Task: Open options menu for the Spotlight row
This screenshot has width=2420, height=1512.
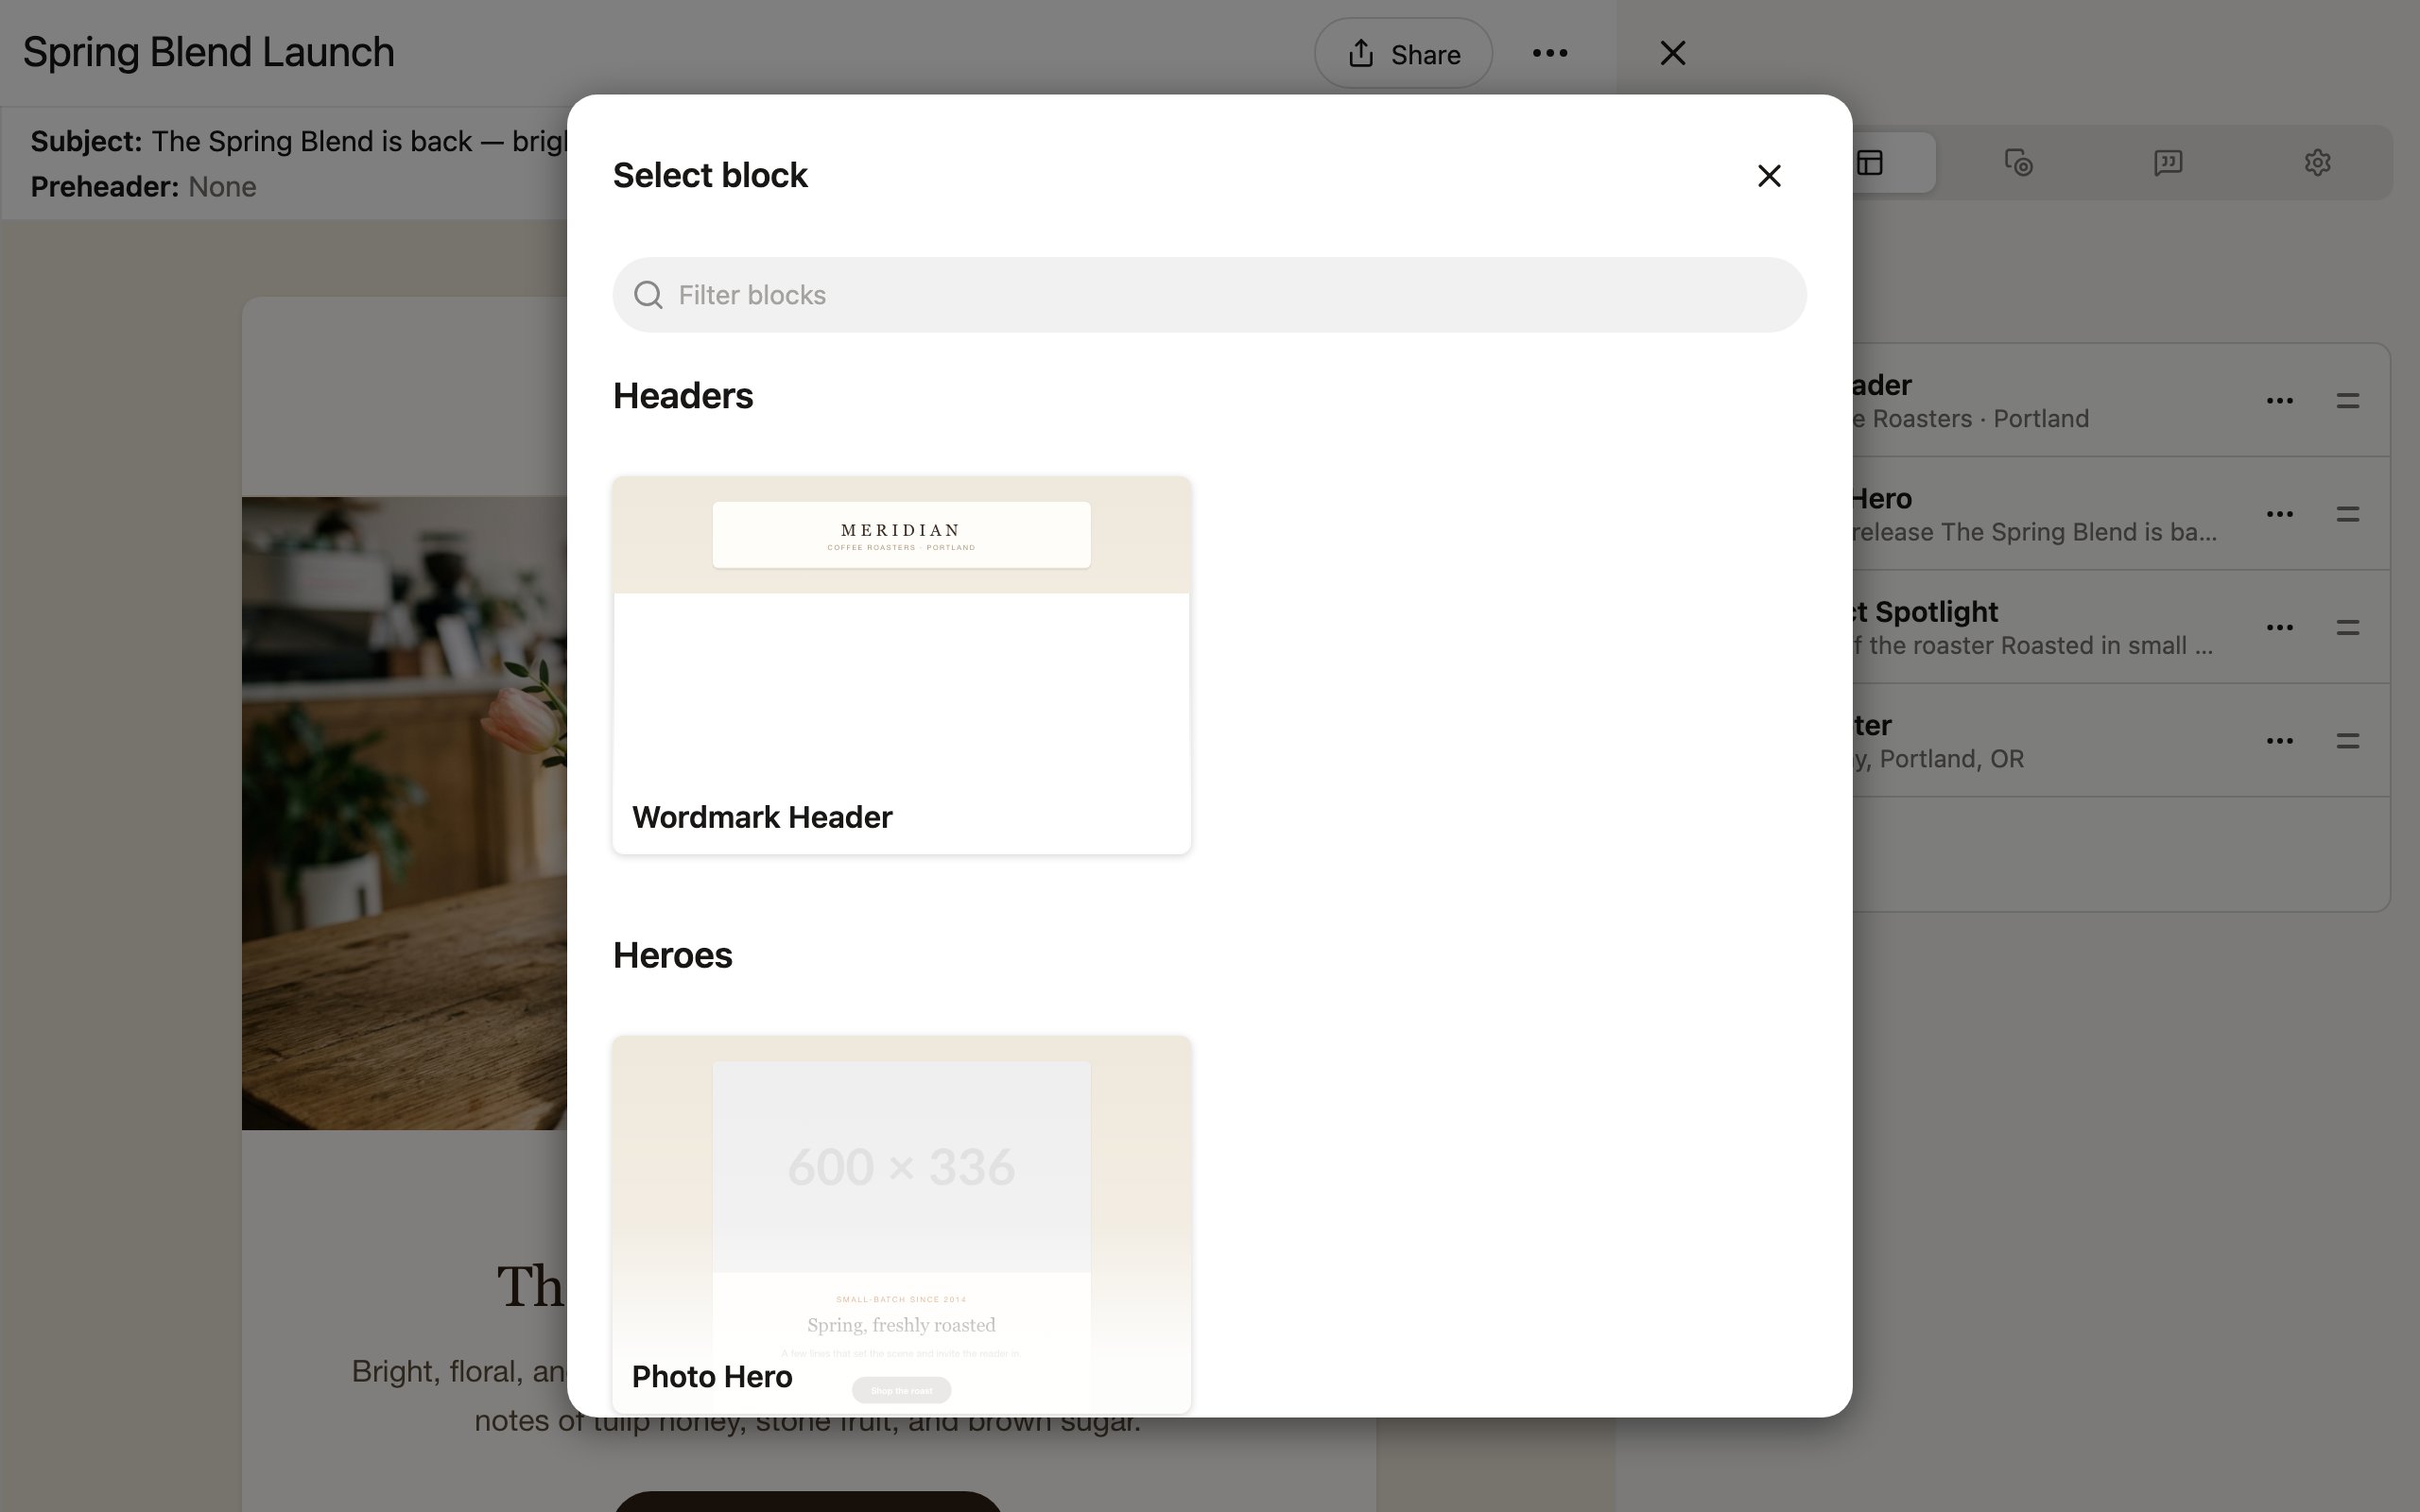Action: pyautogui.click(x=2280, y=628)
